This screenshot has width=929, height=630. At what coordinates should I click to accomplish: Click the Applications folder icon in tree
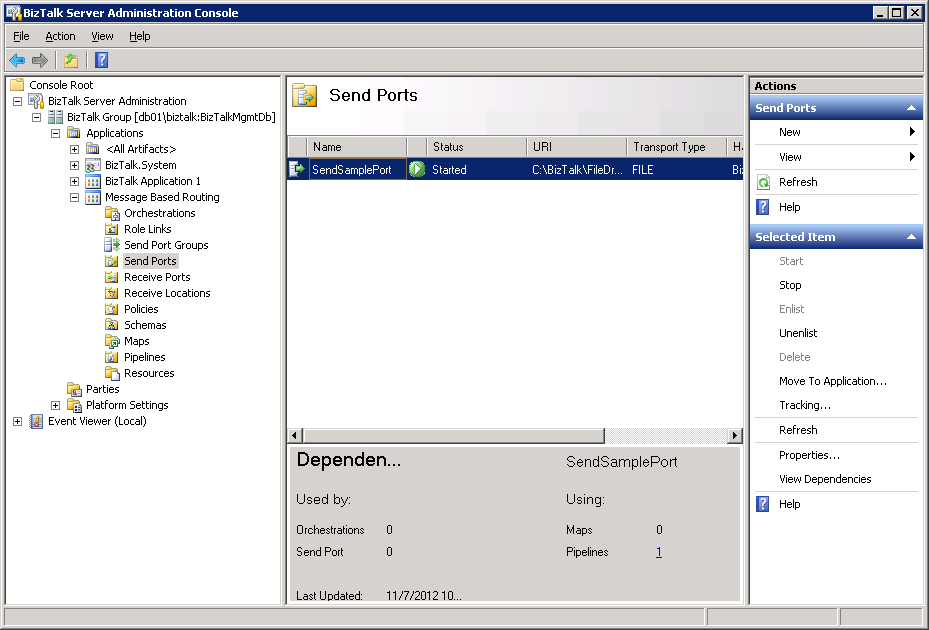(73, 133)
